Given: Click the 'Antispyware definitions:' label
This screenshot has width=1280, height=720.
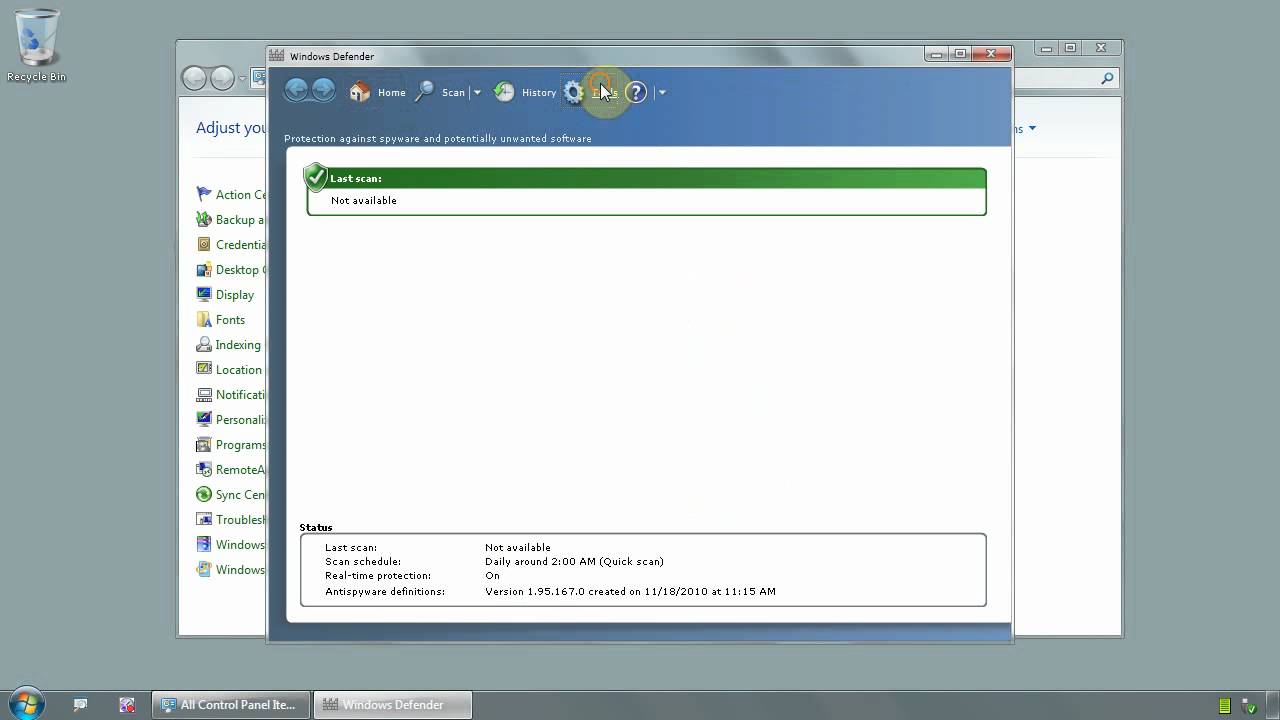Looking at the screenshot, I should [x=385, y=592].
